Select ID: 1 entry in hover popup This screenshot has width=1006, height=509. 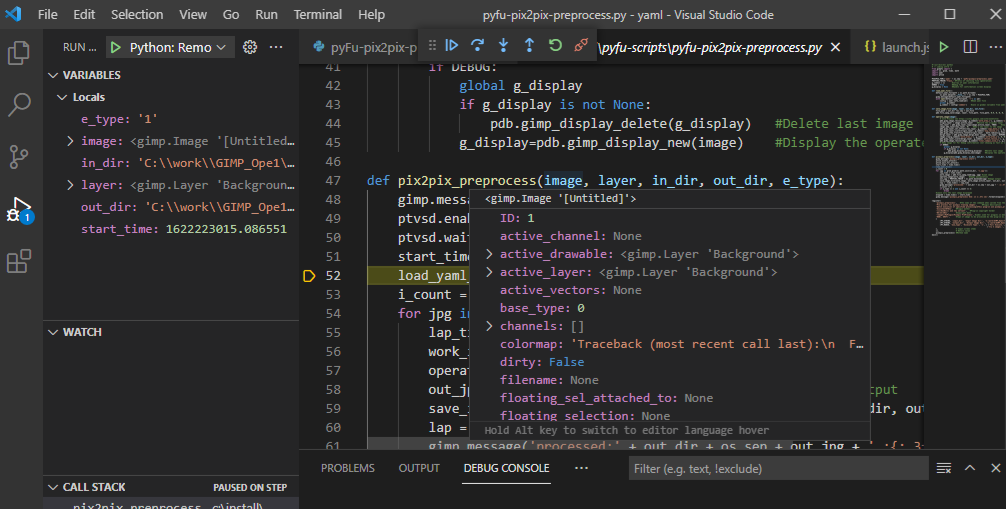click(x=670, y=218)
